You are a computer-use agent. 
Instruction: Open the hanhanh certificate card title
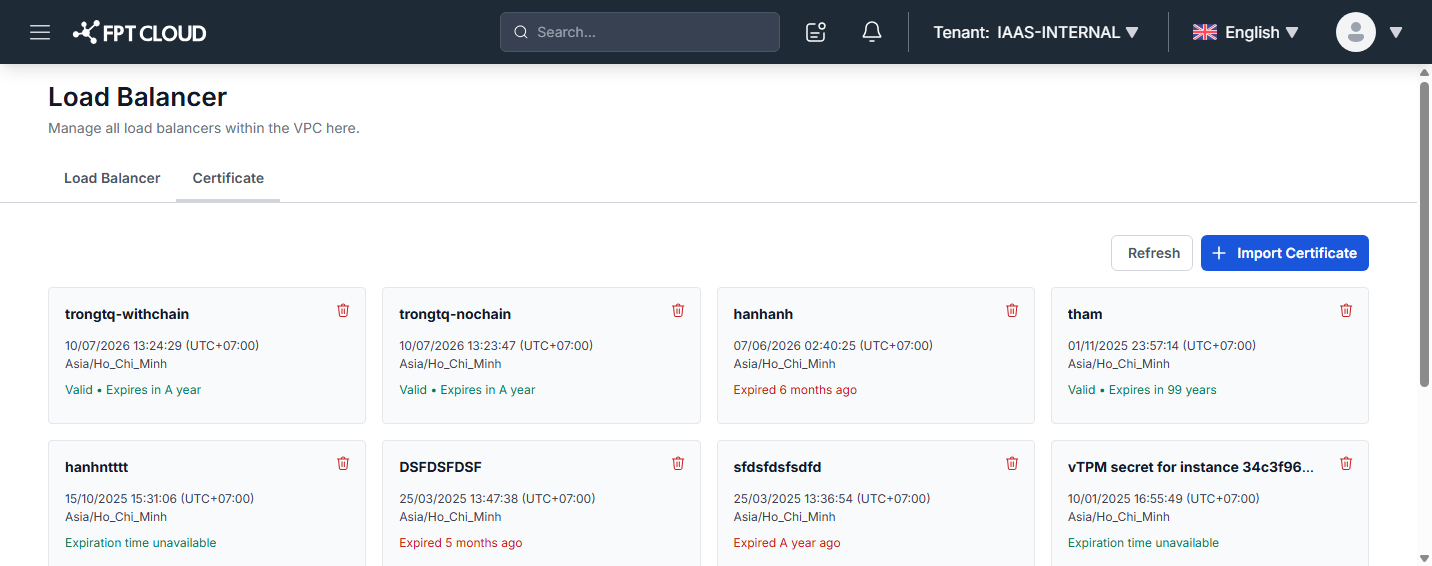pyautogui.click(x=763, y=314)
